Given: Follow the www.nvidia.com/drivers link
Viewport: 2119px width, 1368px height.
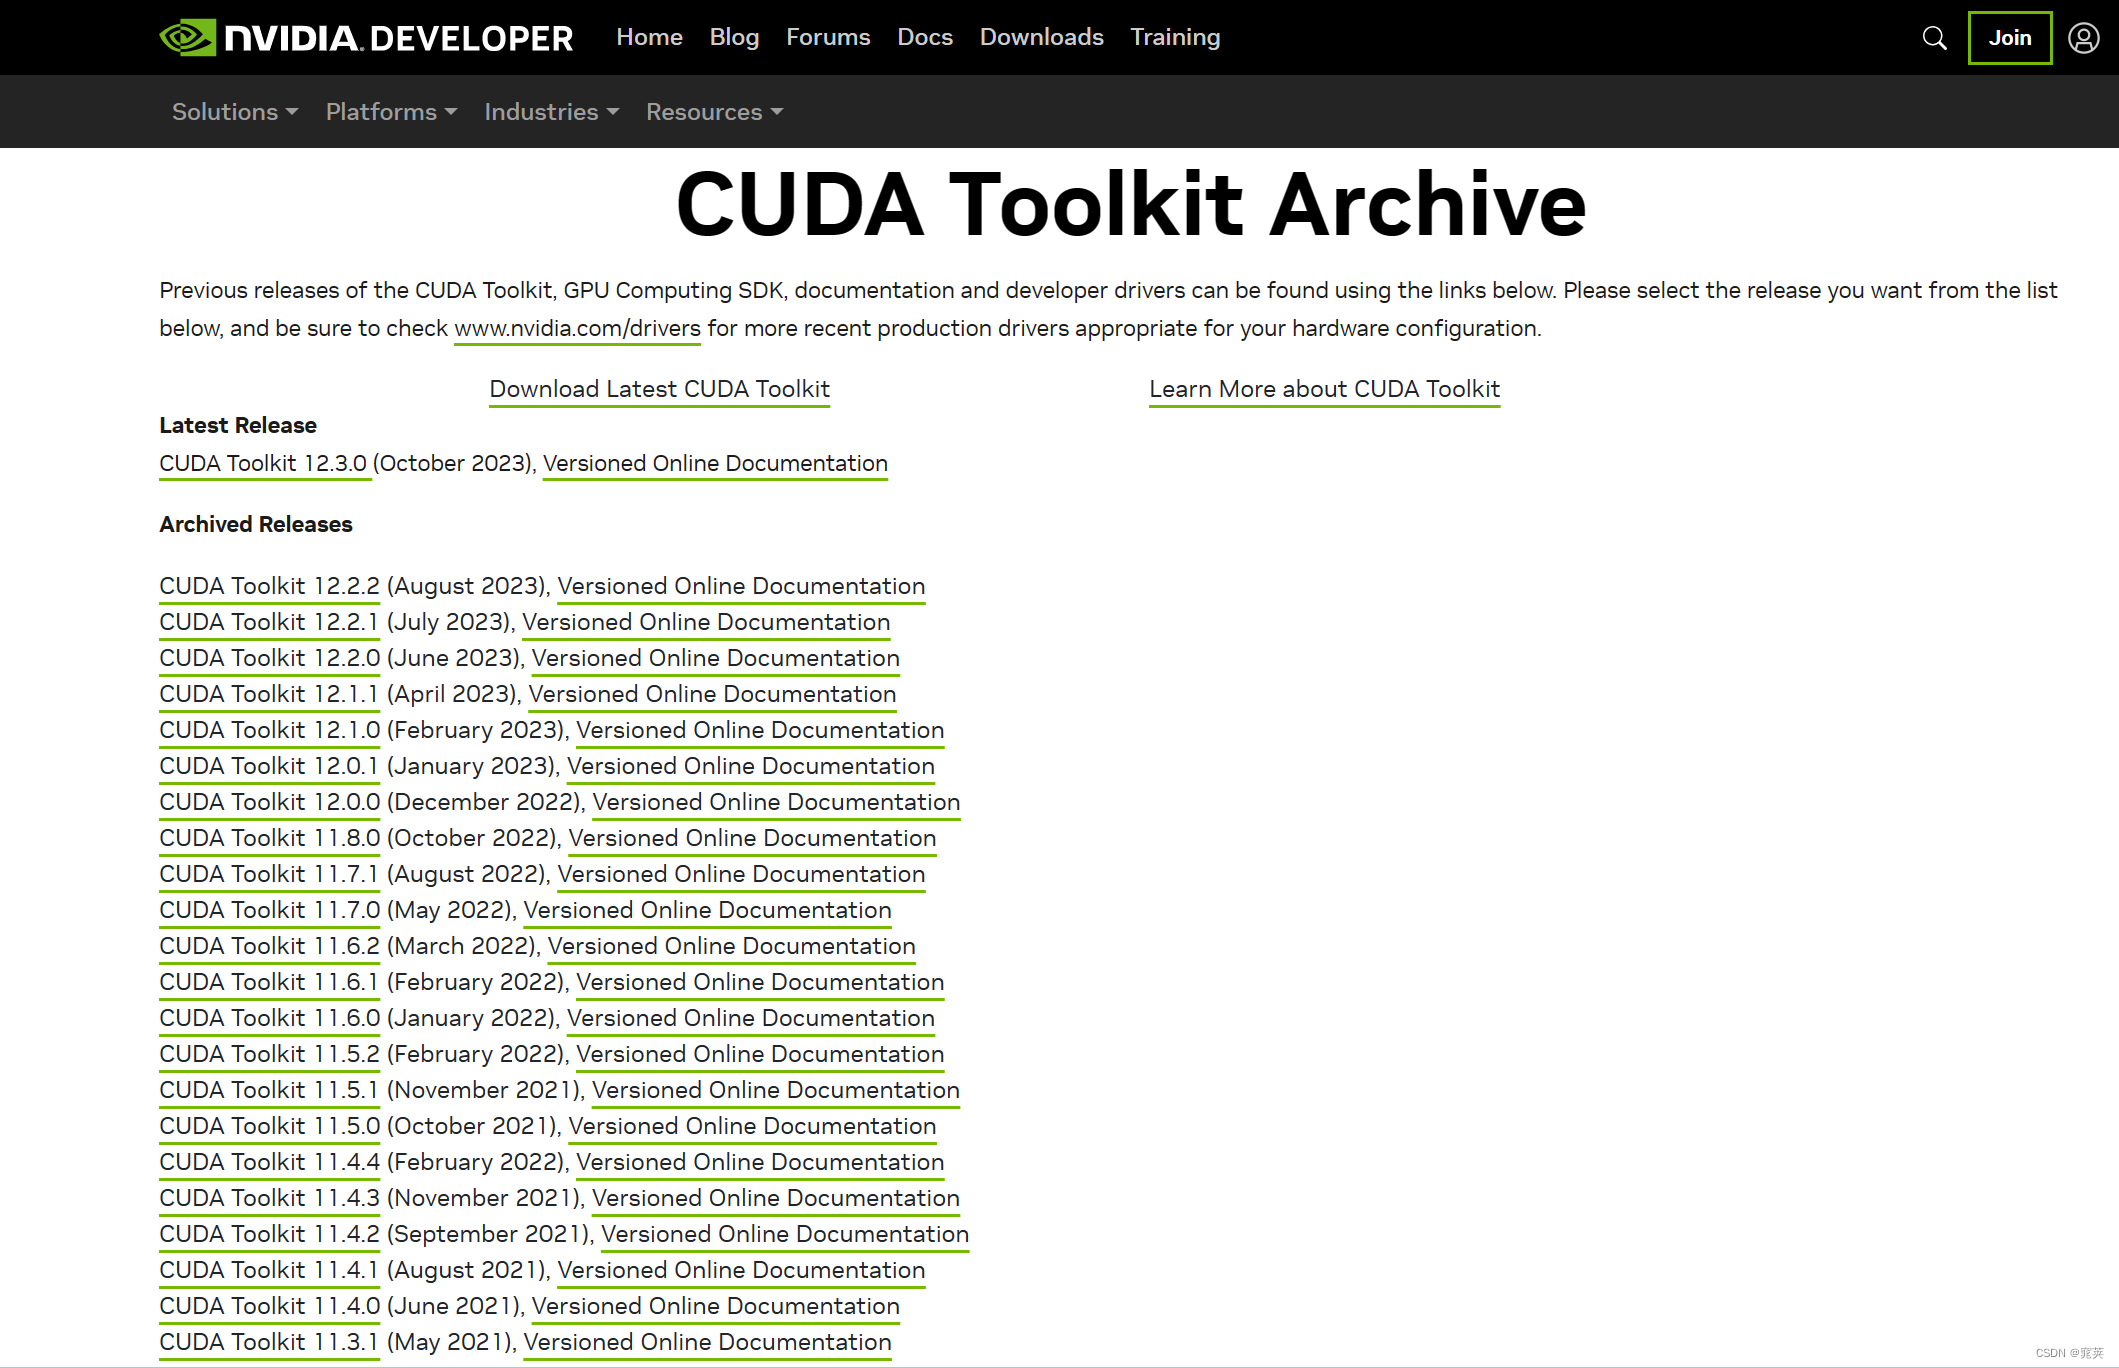Looking at the screenshot, I should coord(577,328).
